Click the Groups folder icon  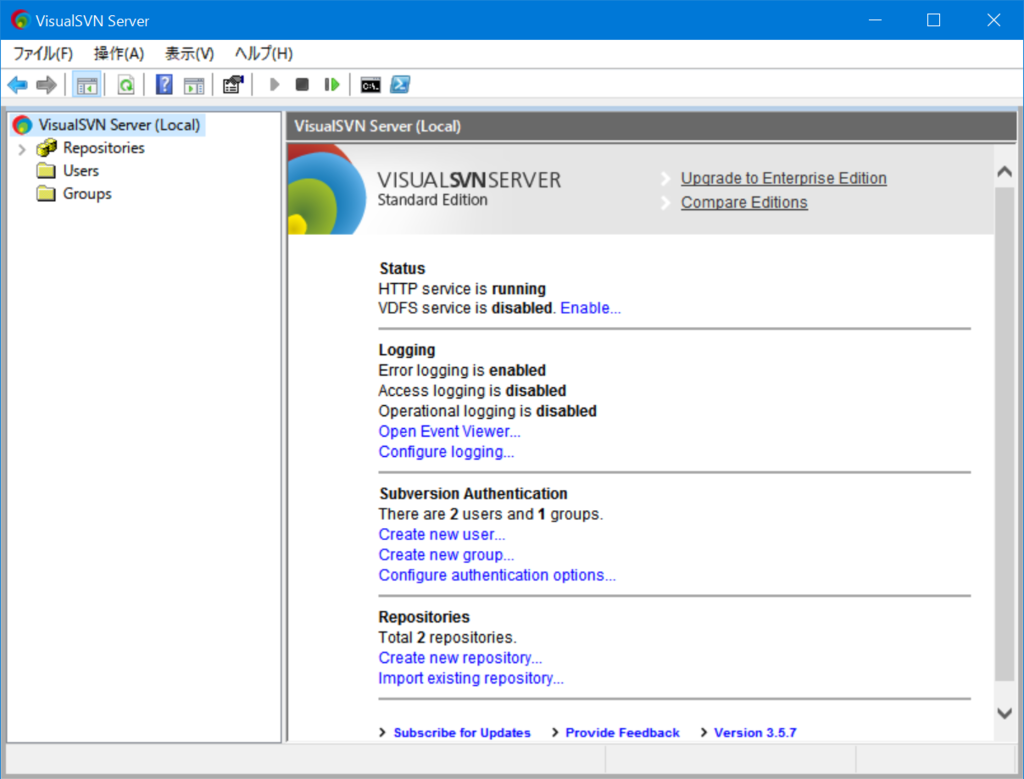tap(46, 194)
